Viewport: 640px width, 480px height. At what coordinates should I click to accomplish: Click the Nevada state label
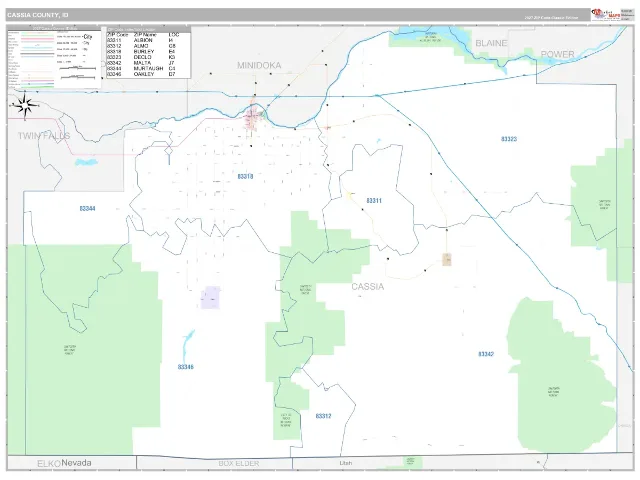[x=76, y=463]
